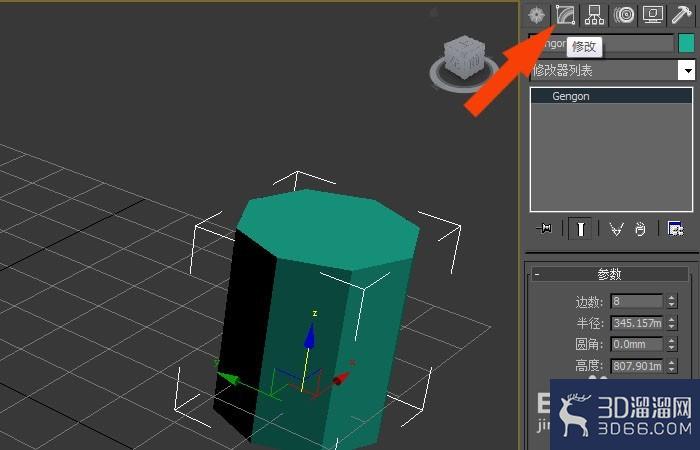Click the 半径 spinner arrows
The image size is (700, 450).
tap(672, 323)
